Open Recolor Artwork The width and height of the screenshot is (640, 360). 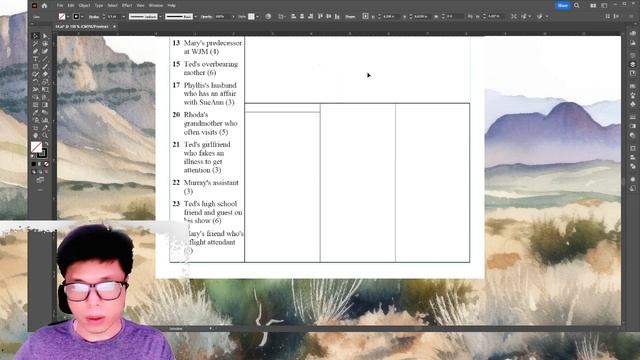pos(268,16)
